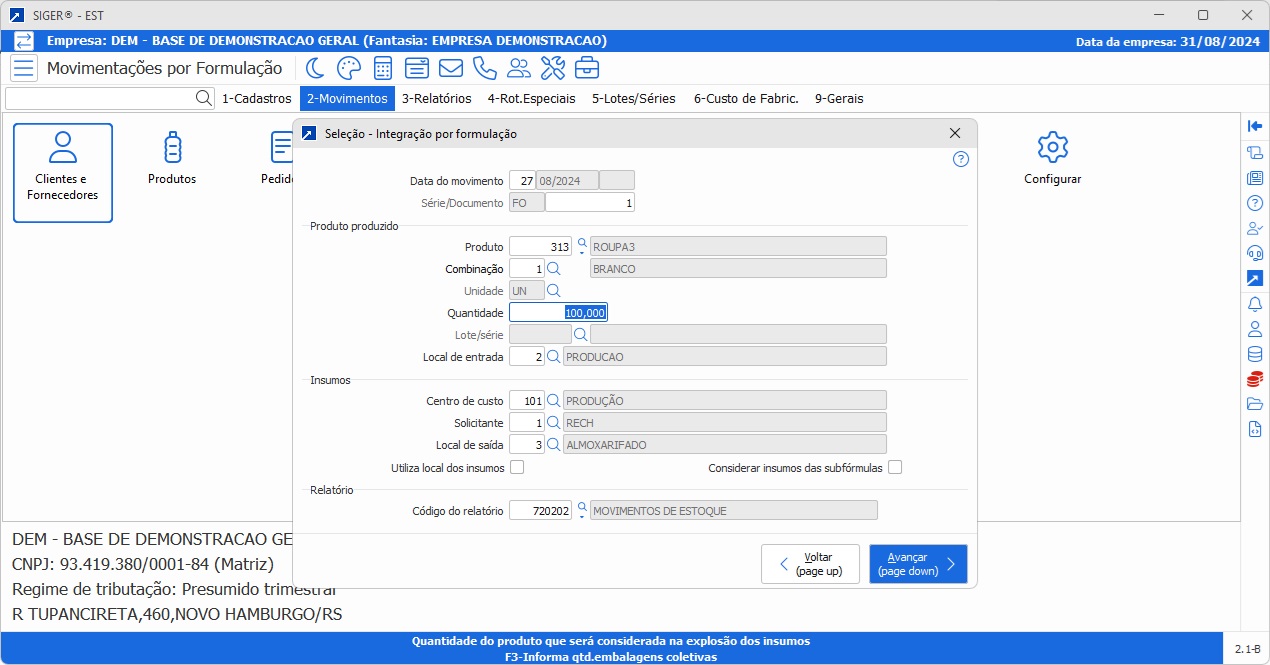The height and width of the screenshot is (665, 1270).
Task: Open lookup search for Local de saída
Action: (x=553, y=444)
